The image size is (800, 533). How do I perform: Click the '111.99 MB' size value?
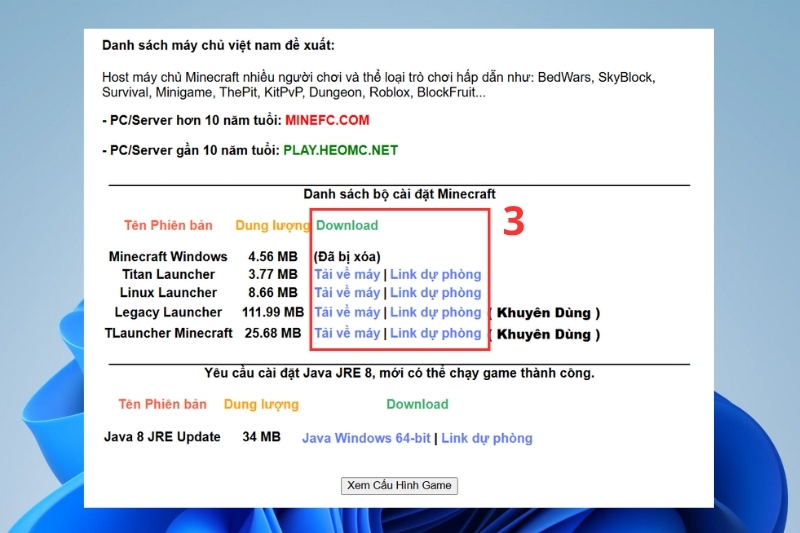[273, 312]
